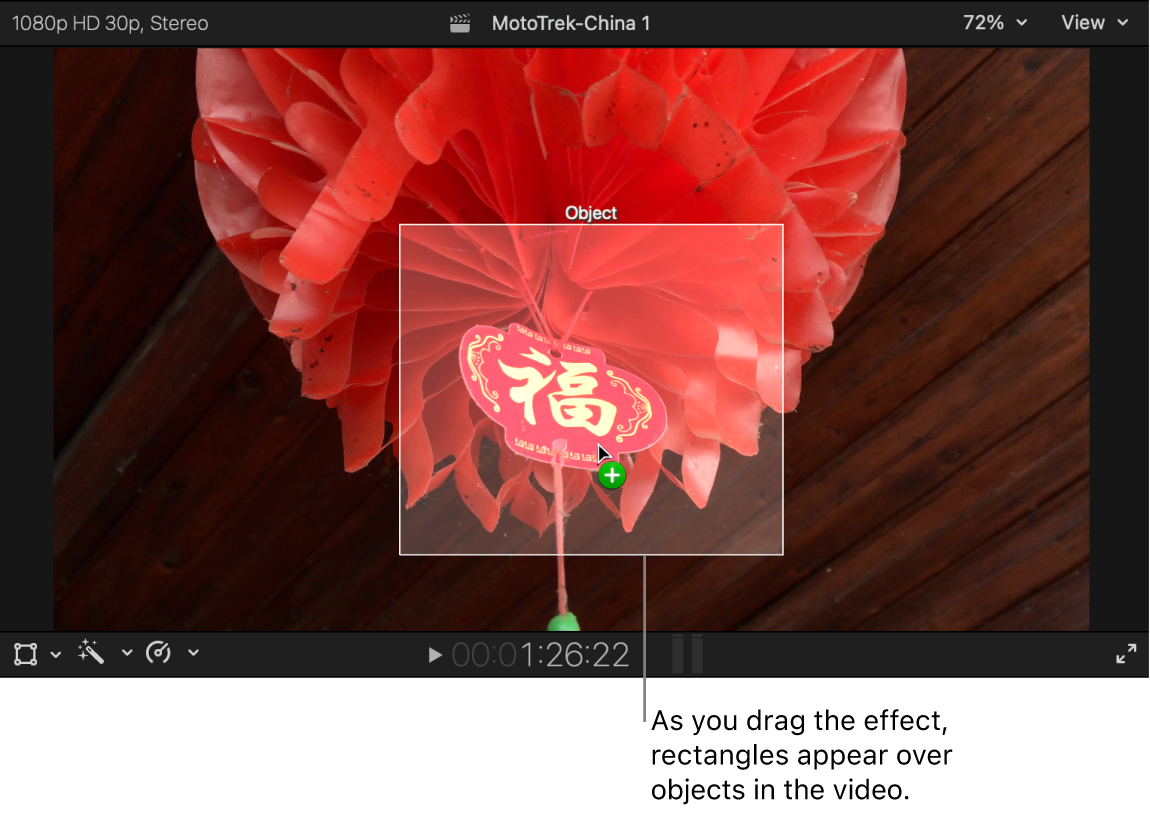Click the clapperboard icon beside the project name
Viewport: 1150px width, 820px height.
click(x=459, y=22)
